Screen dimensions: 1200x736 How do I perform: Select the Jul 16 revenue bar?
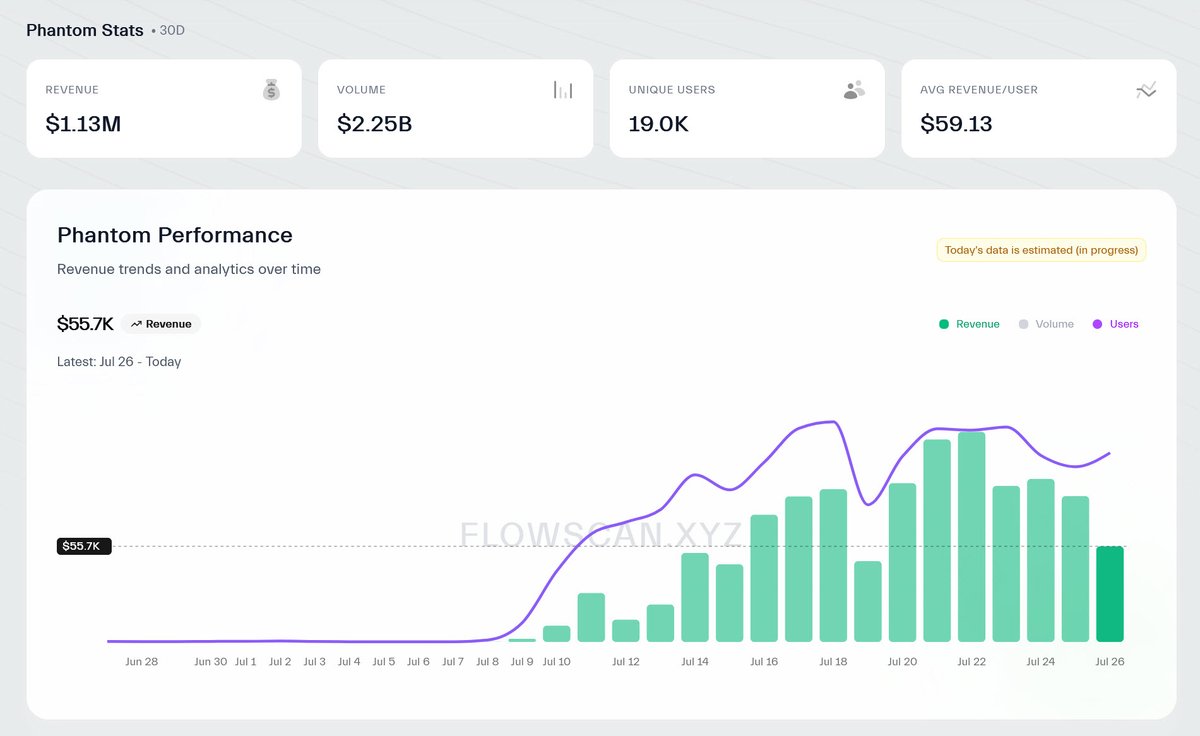[764, 578]
